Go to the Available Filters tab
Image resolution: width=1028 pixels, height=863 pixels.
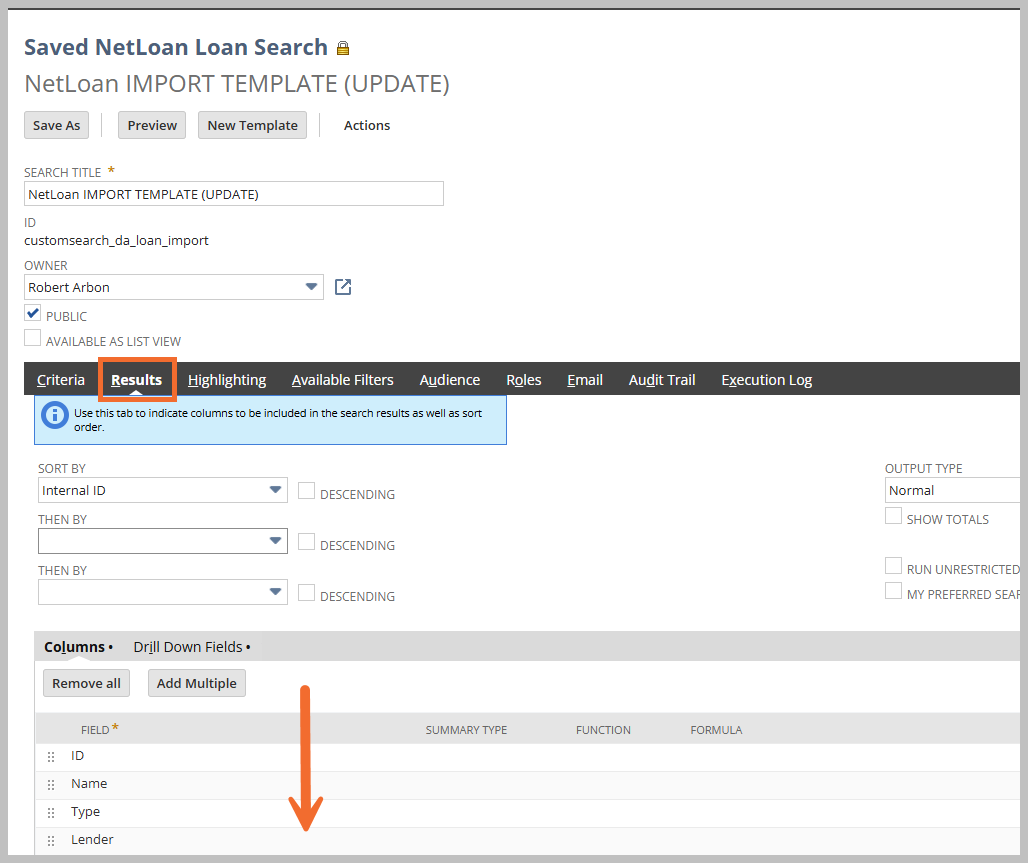[342, 380]
